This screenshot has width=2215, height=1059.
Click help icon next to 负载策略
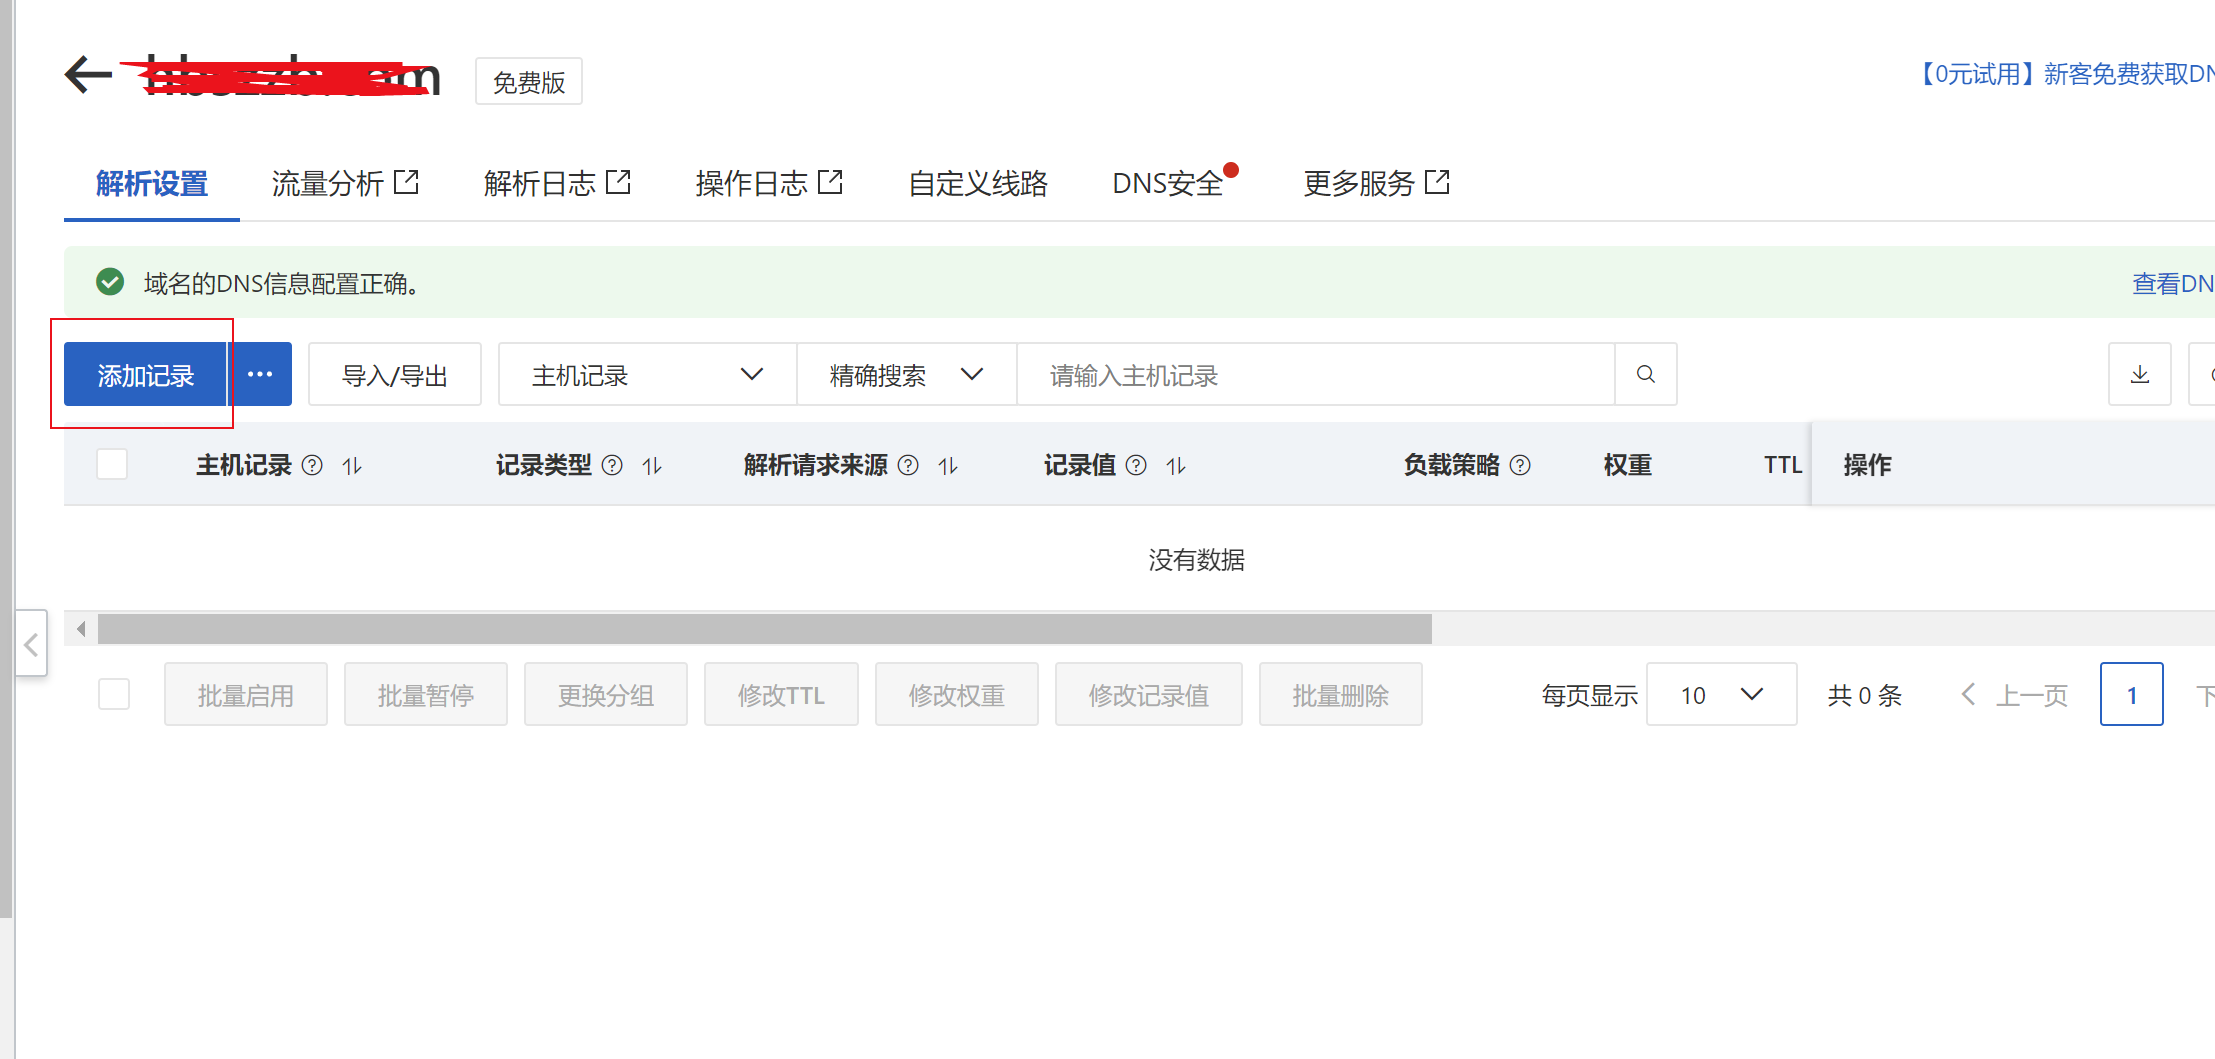coord(1520,465)
